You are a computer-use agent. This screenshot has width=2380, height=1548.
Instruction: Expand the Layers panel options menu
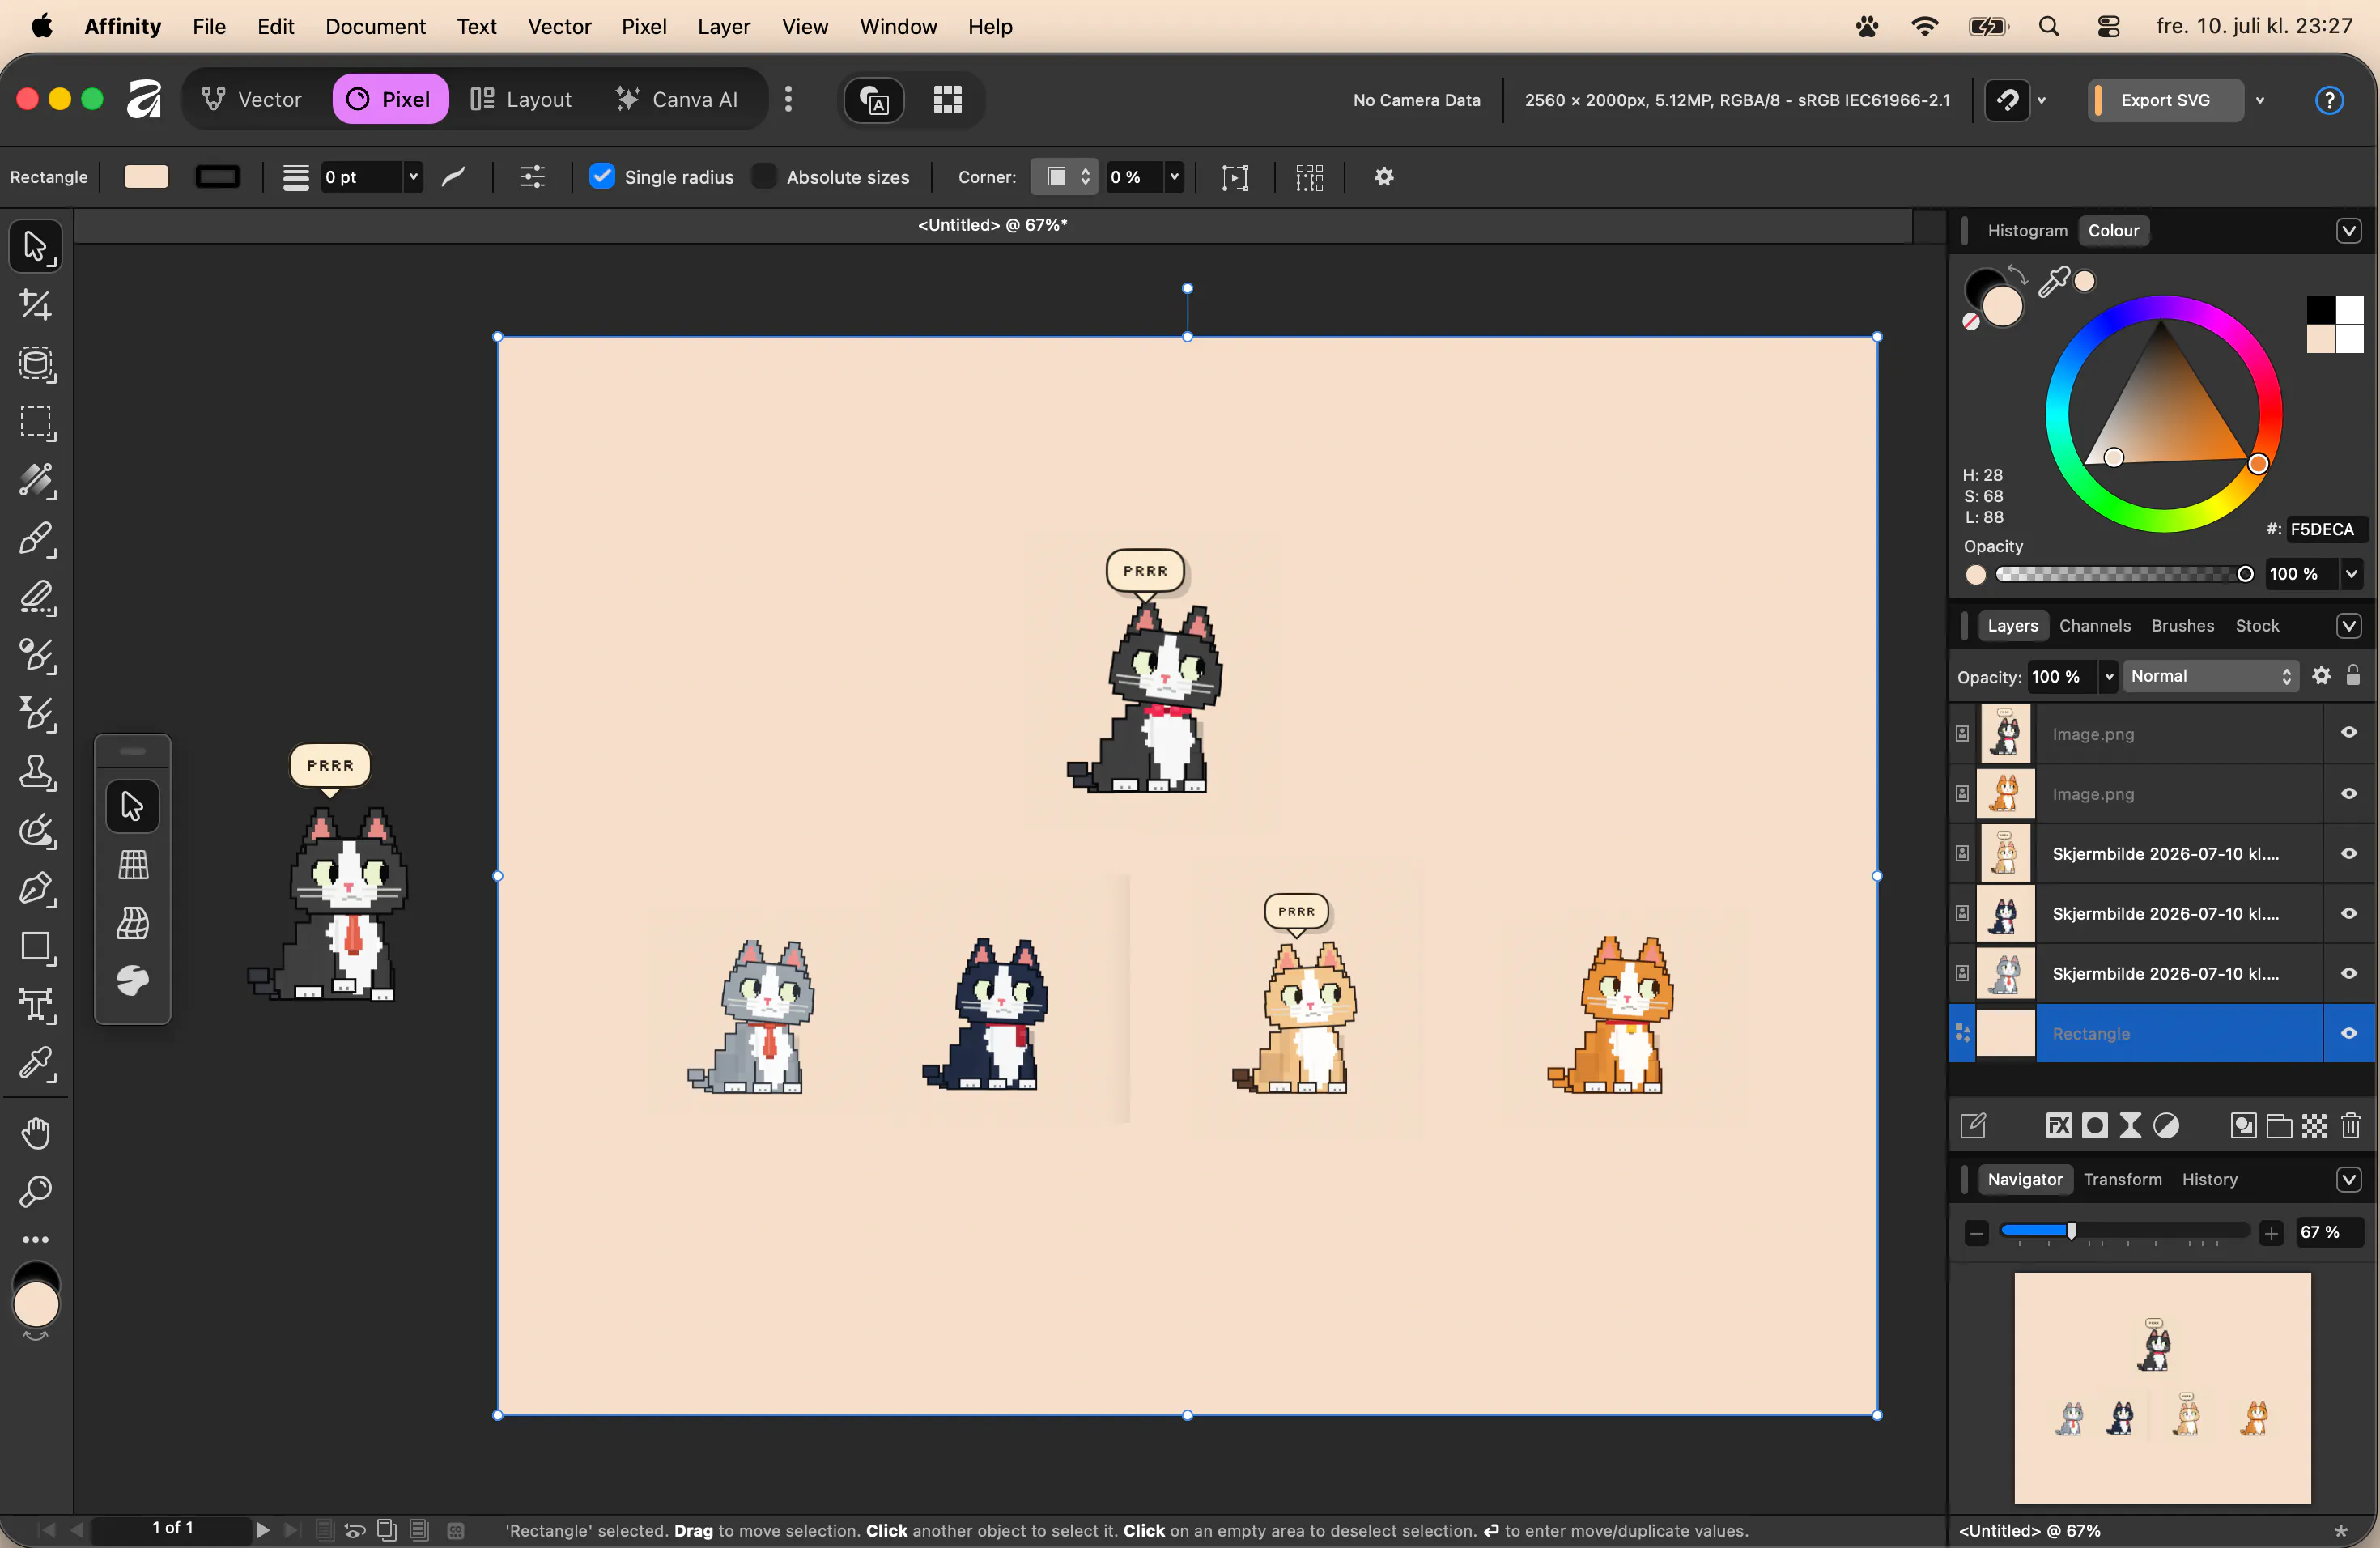tap(2349, 626)
